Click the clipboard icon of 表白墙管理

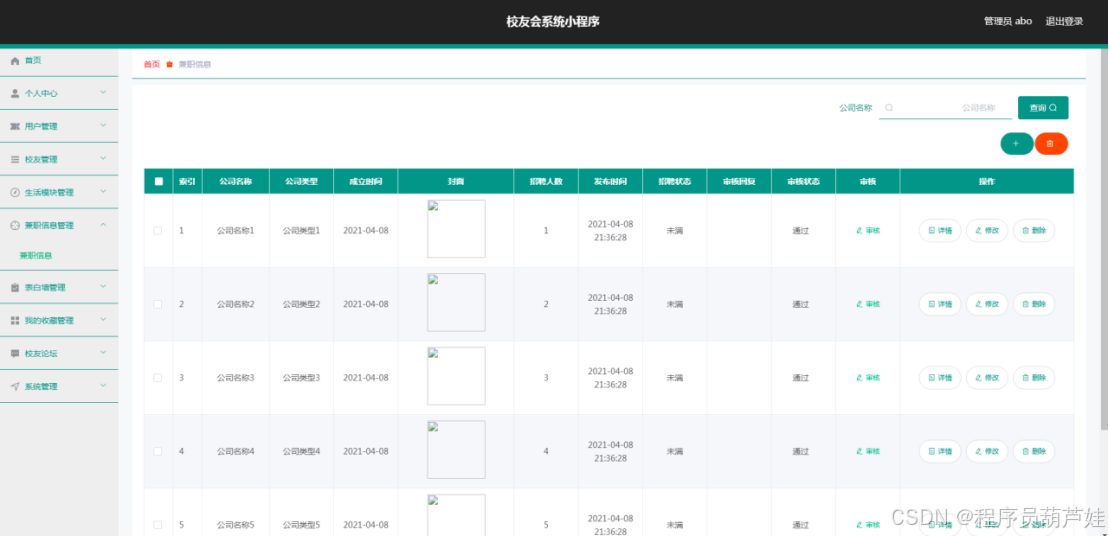pyautogui.click(x=15, y=288)
